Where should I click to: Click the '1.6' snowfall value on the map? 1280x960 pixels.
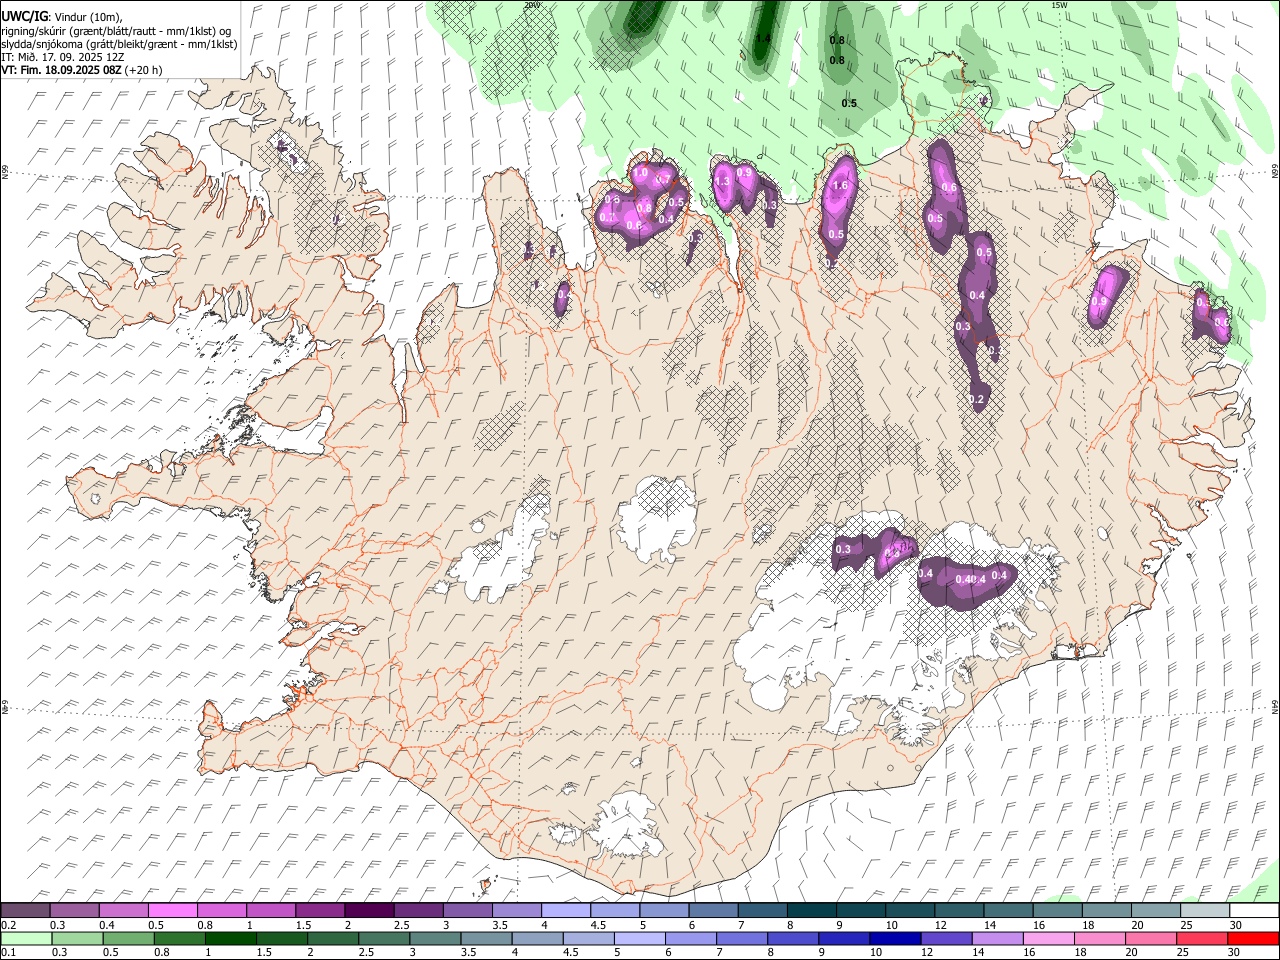pyautogui.click(x=841, y=186)
